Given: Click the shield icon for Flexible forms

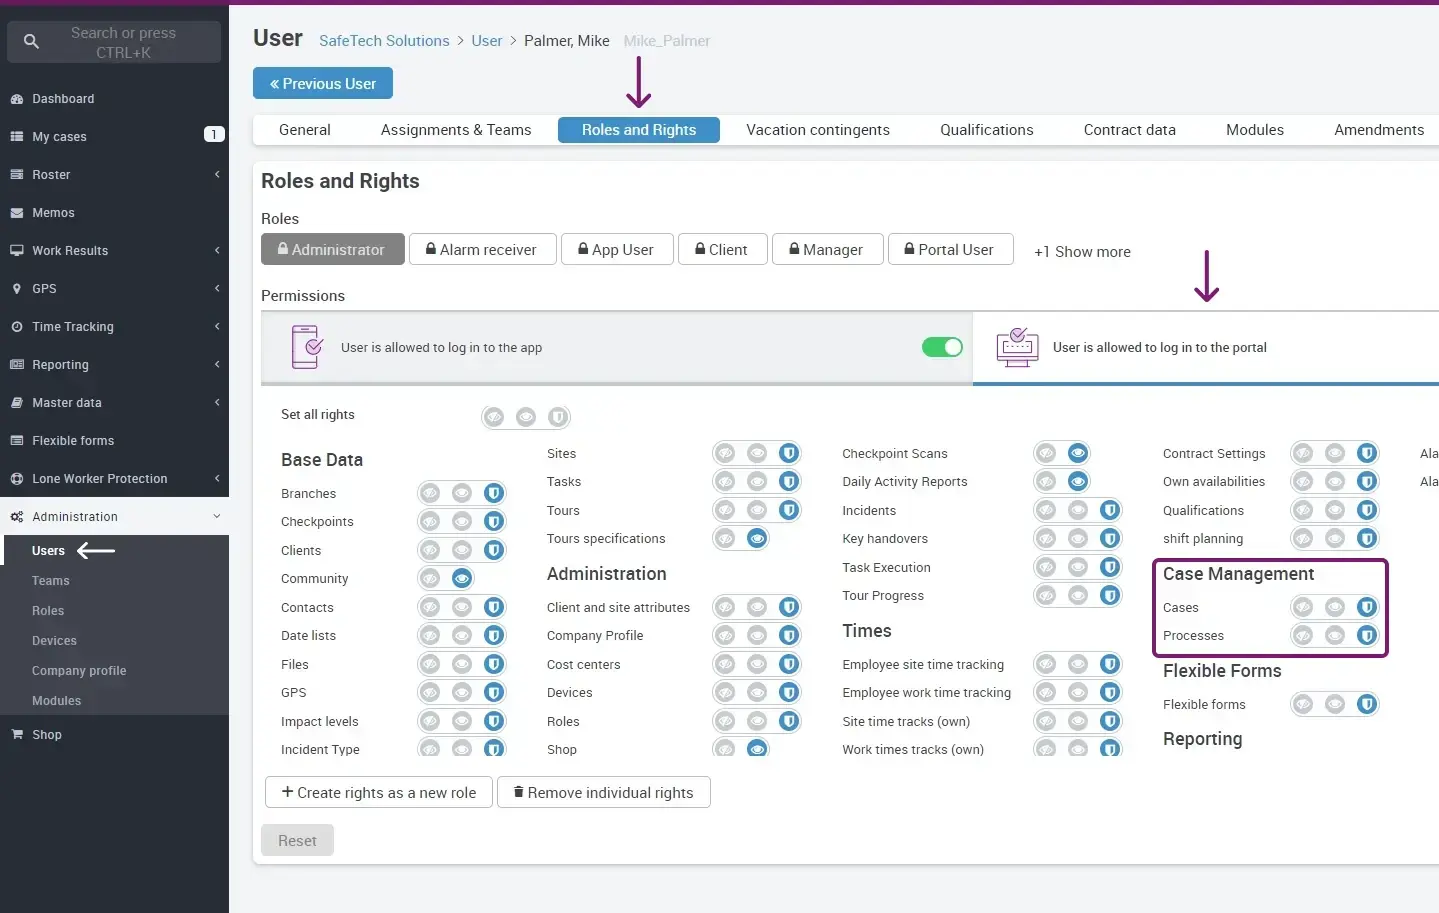Looking at the screenshot, I should pos(1367,704).
